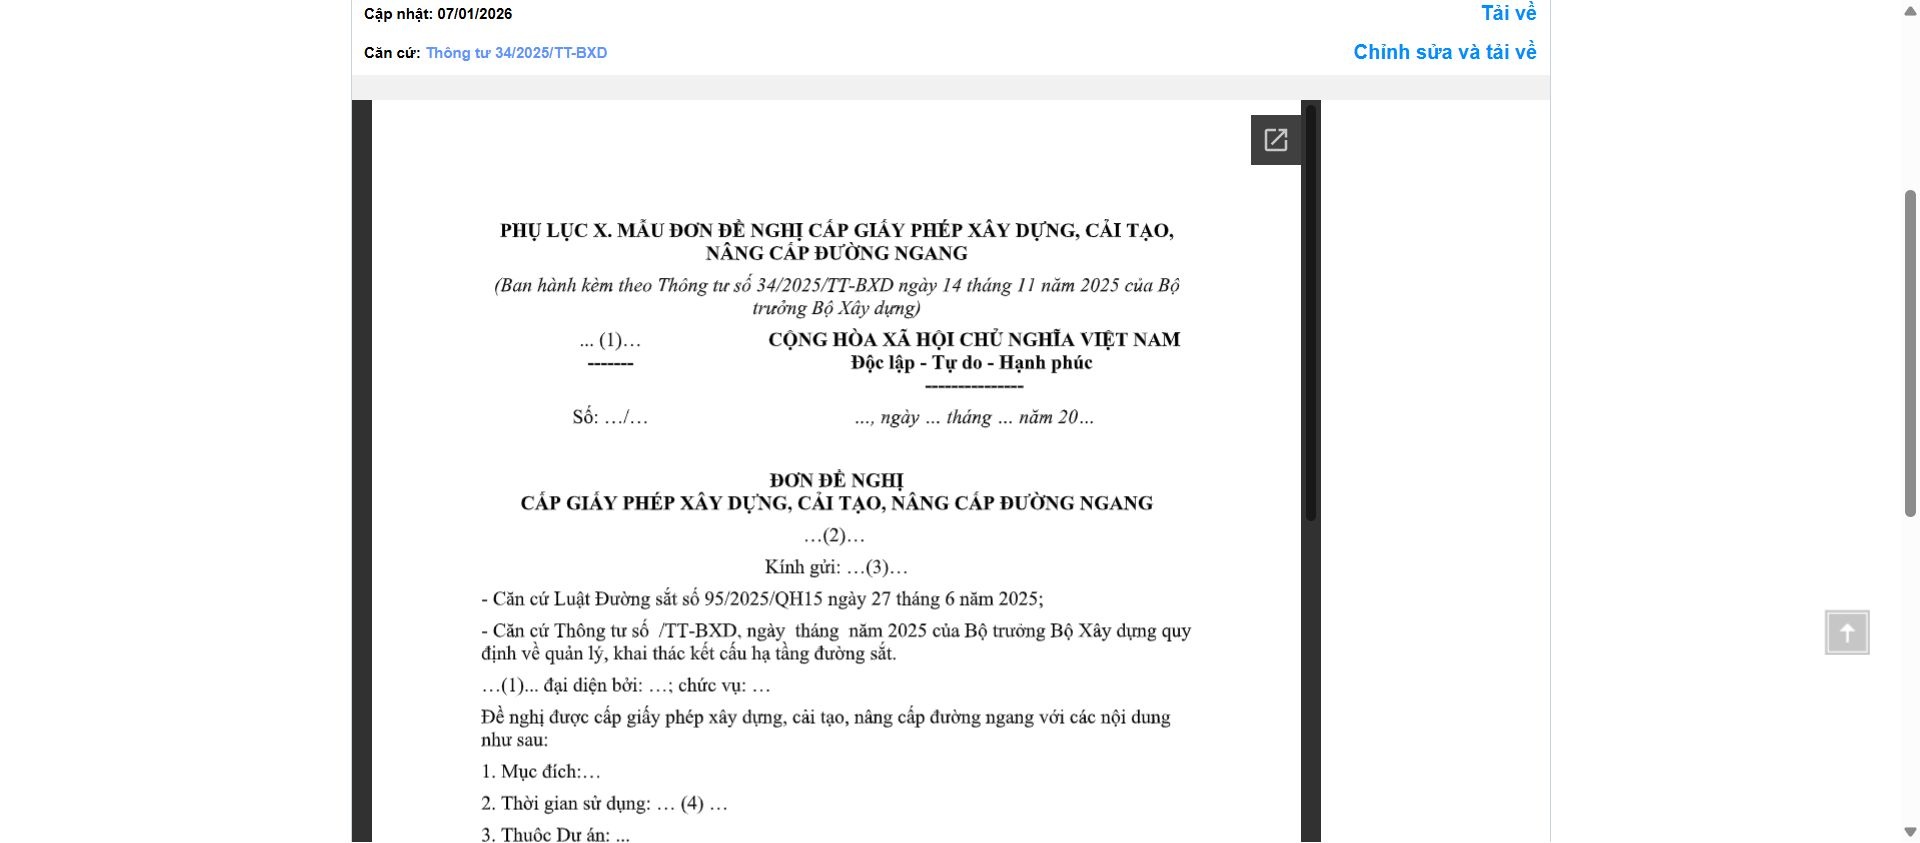Click the line '3. Thuộc Dự án: ...'
The image size is (1920, 843).
pos(556,834)
